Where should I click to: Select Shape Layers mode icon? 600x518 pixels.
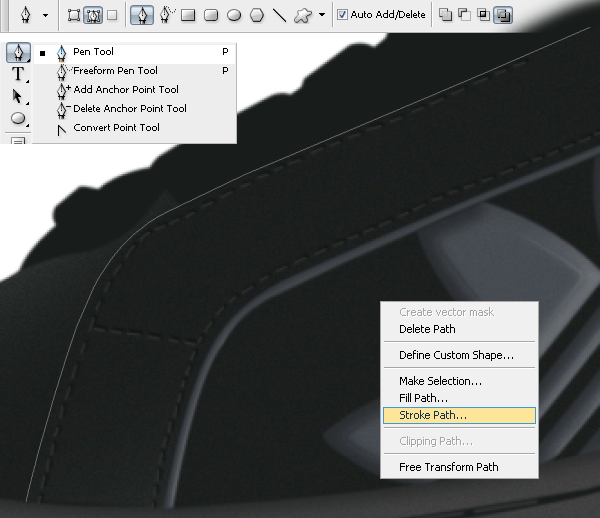coord(73,15)
